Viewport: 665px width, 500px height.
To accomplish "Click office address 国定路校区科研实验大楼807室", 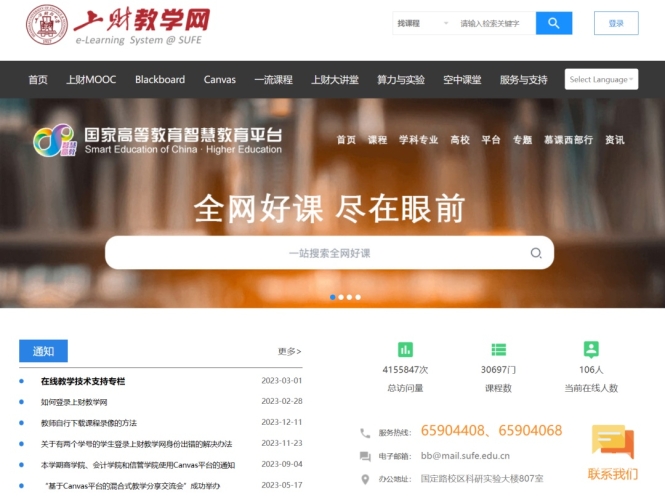I will point(482,479).
